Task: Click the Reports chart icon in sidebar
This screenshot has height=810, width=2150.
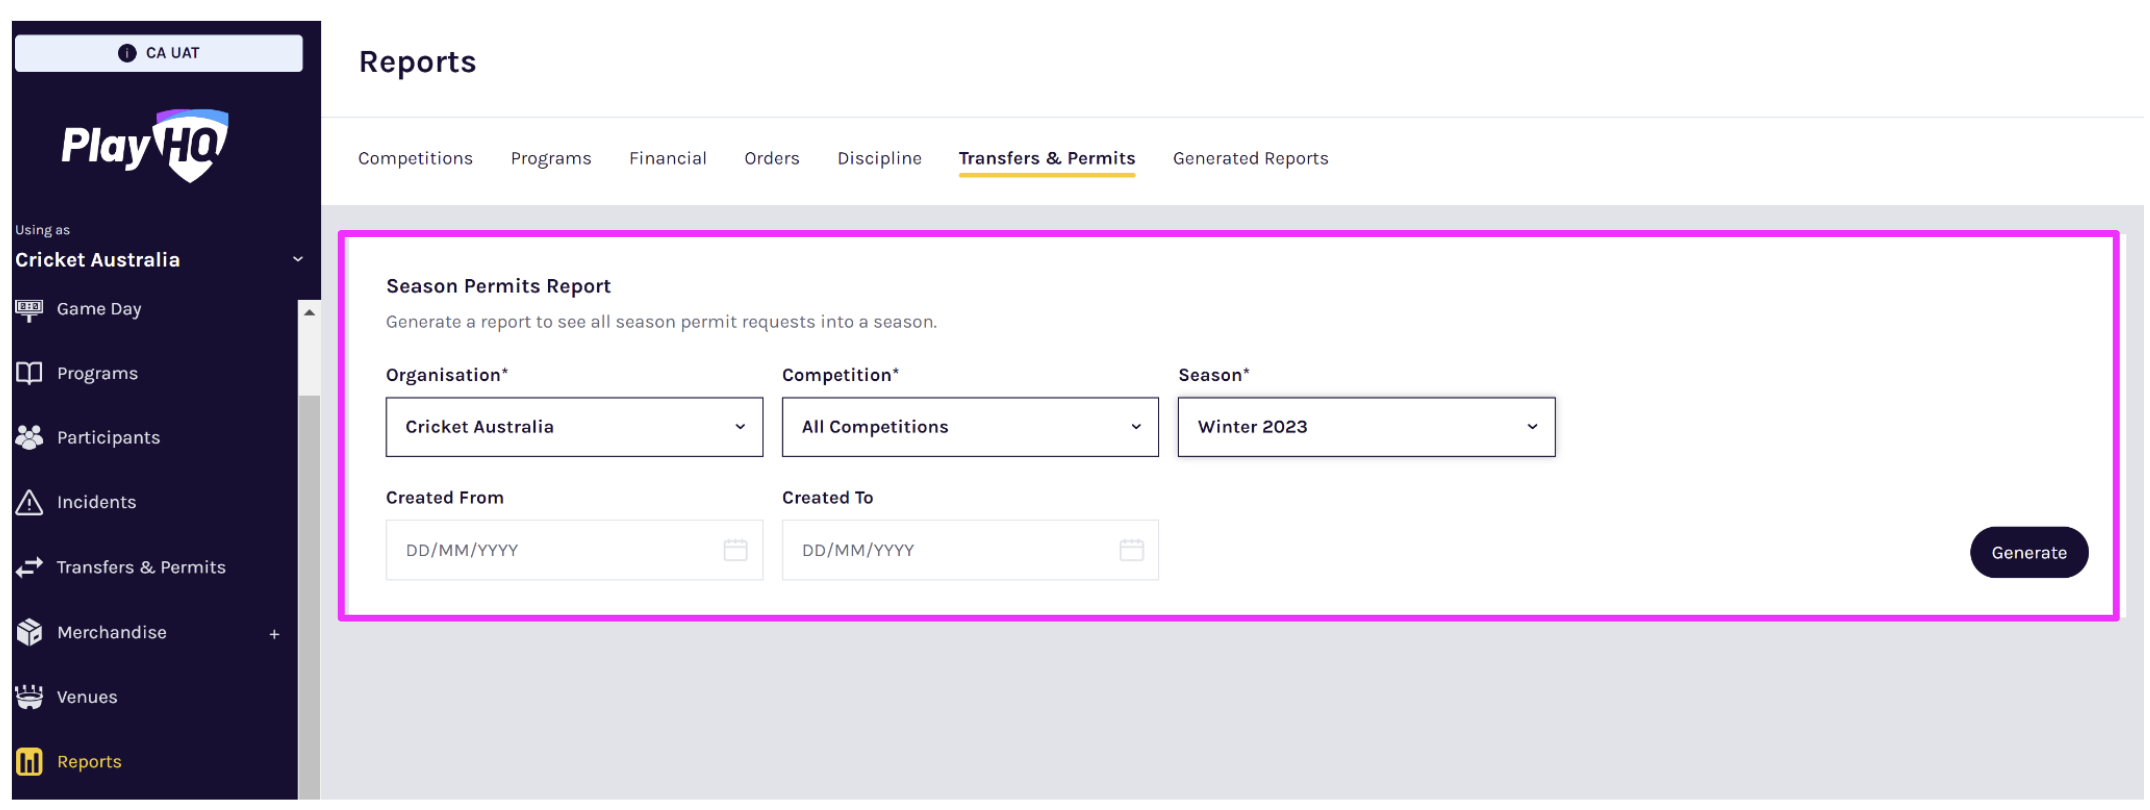Action: click(29, 762)
